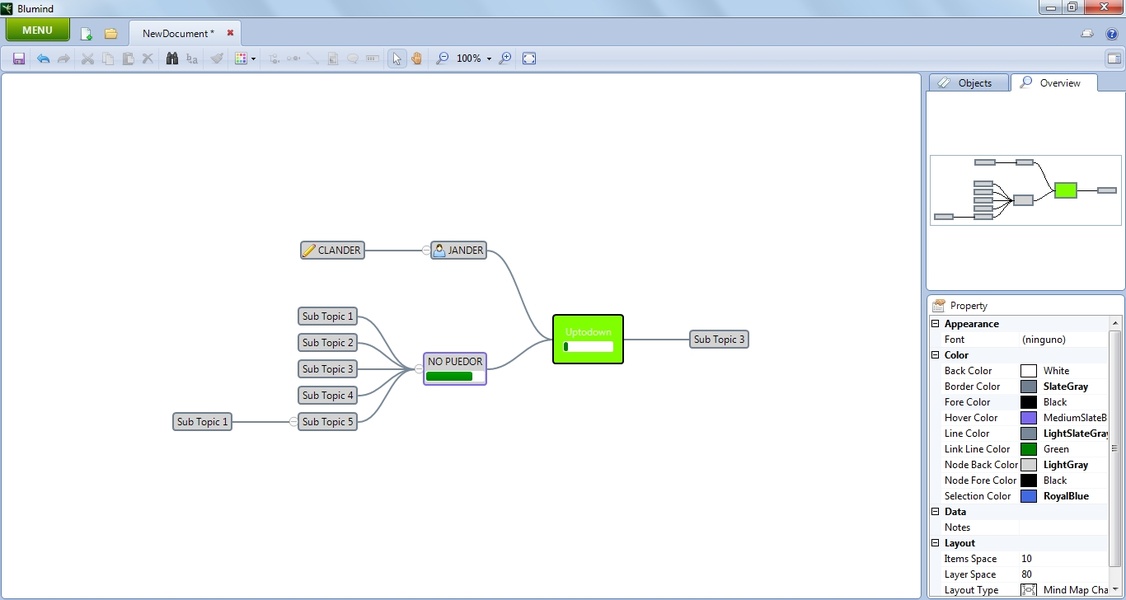Click the zoom in magnifier icon

[505, 59]
